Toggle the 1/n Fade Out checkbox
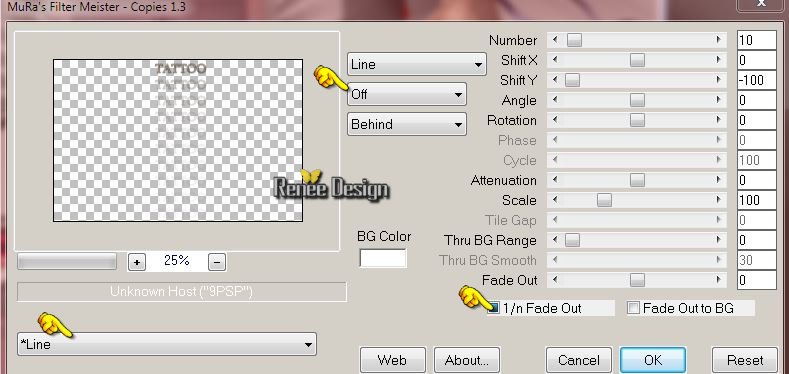Screen dimensions: 789x374 click(494, 308)
